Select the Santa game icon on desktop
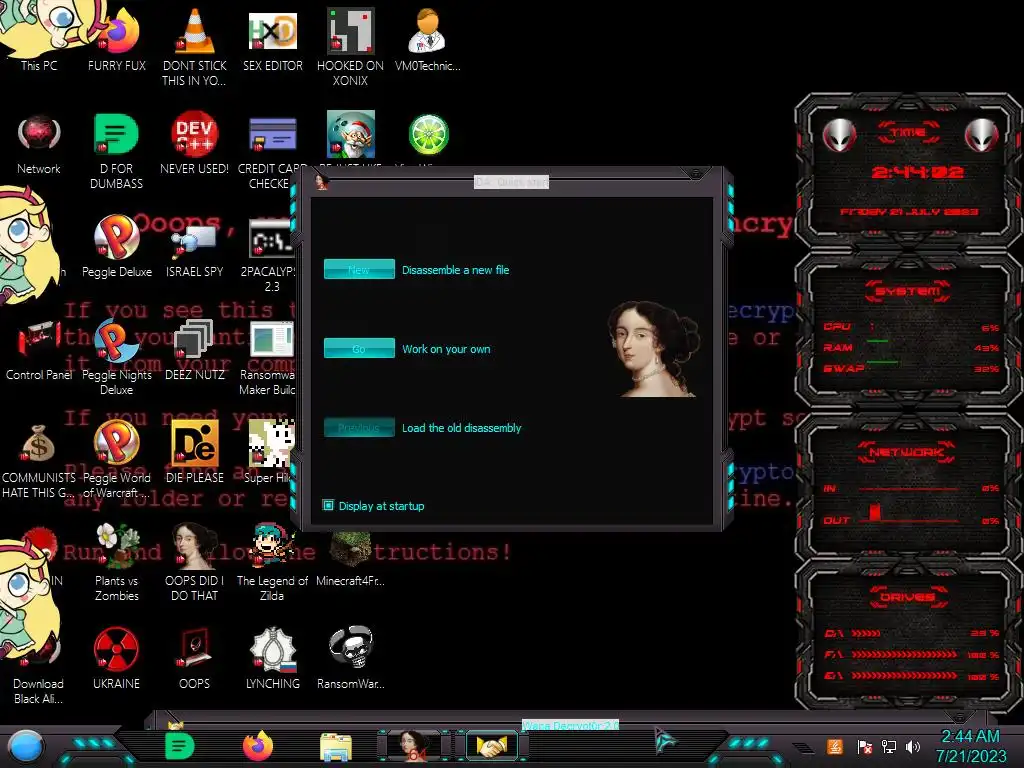The height and width of the screenshot is (768, 1024). tap(351, 135)
